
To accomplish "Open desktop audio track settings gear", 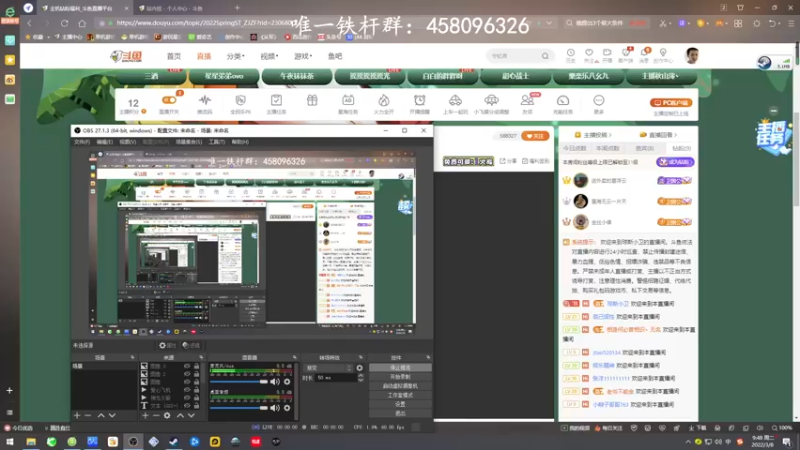I will [x=287, y=408].
